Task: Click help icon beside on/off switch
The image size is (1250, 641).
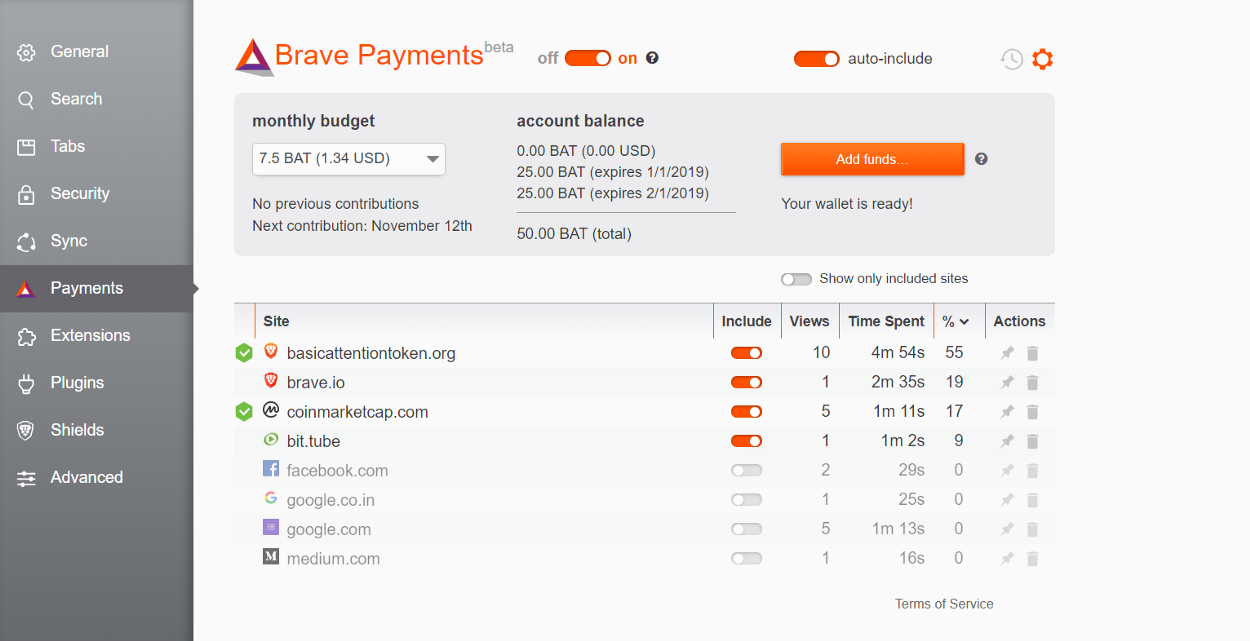Action: pyautogui.click(x=652, y=58)
